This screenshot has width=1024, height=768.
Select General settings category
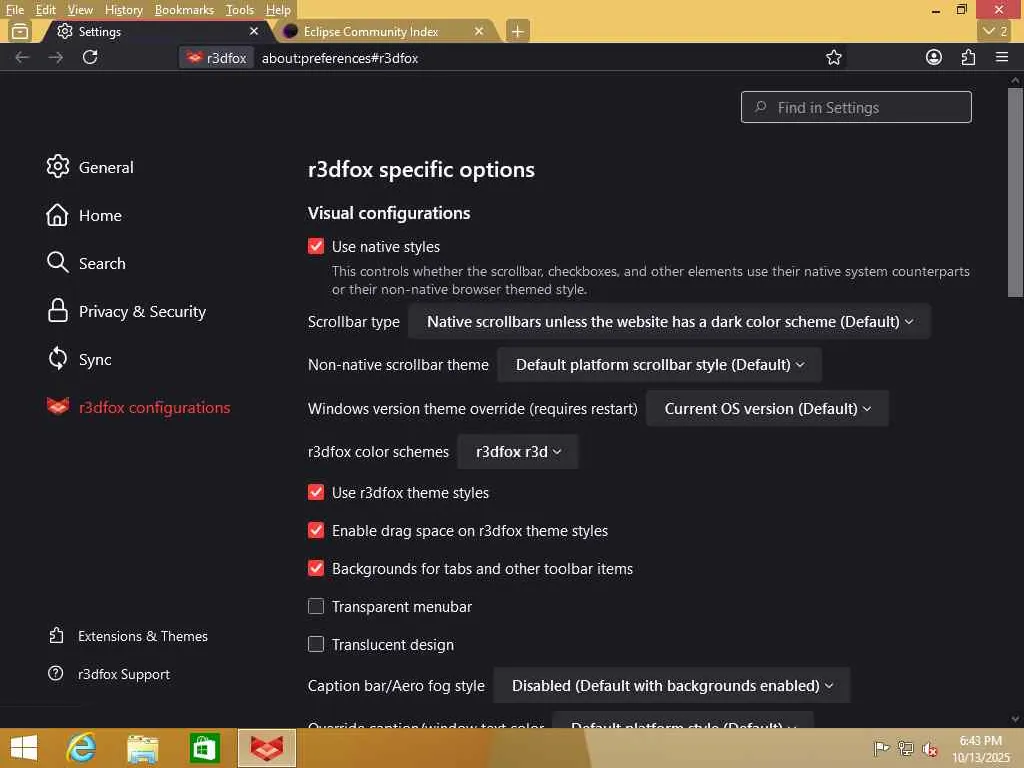[90, 167]
